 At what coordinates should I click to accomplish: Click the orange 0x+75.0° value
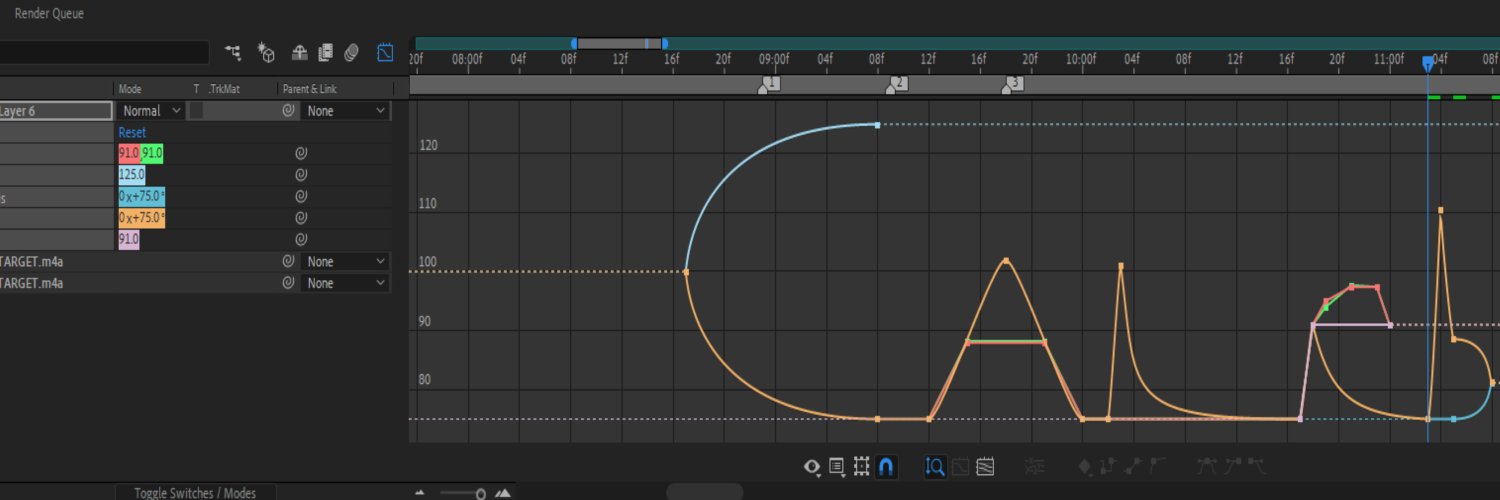[142, 218]
